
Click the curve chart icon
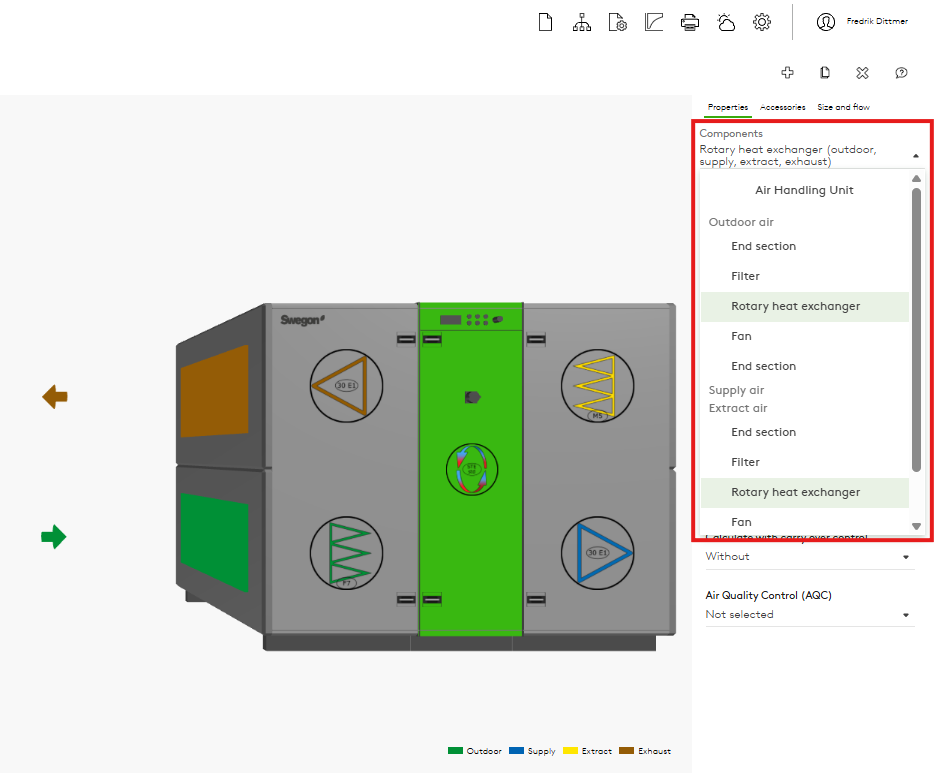pos(654,22)
